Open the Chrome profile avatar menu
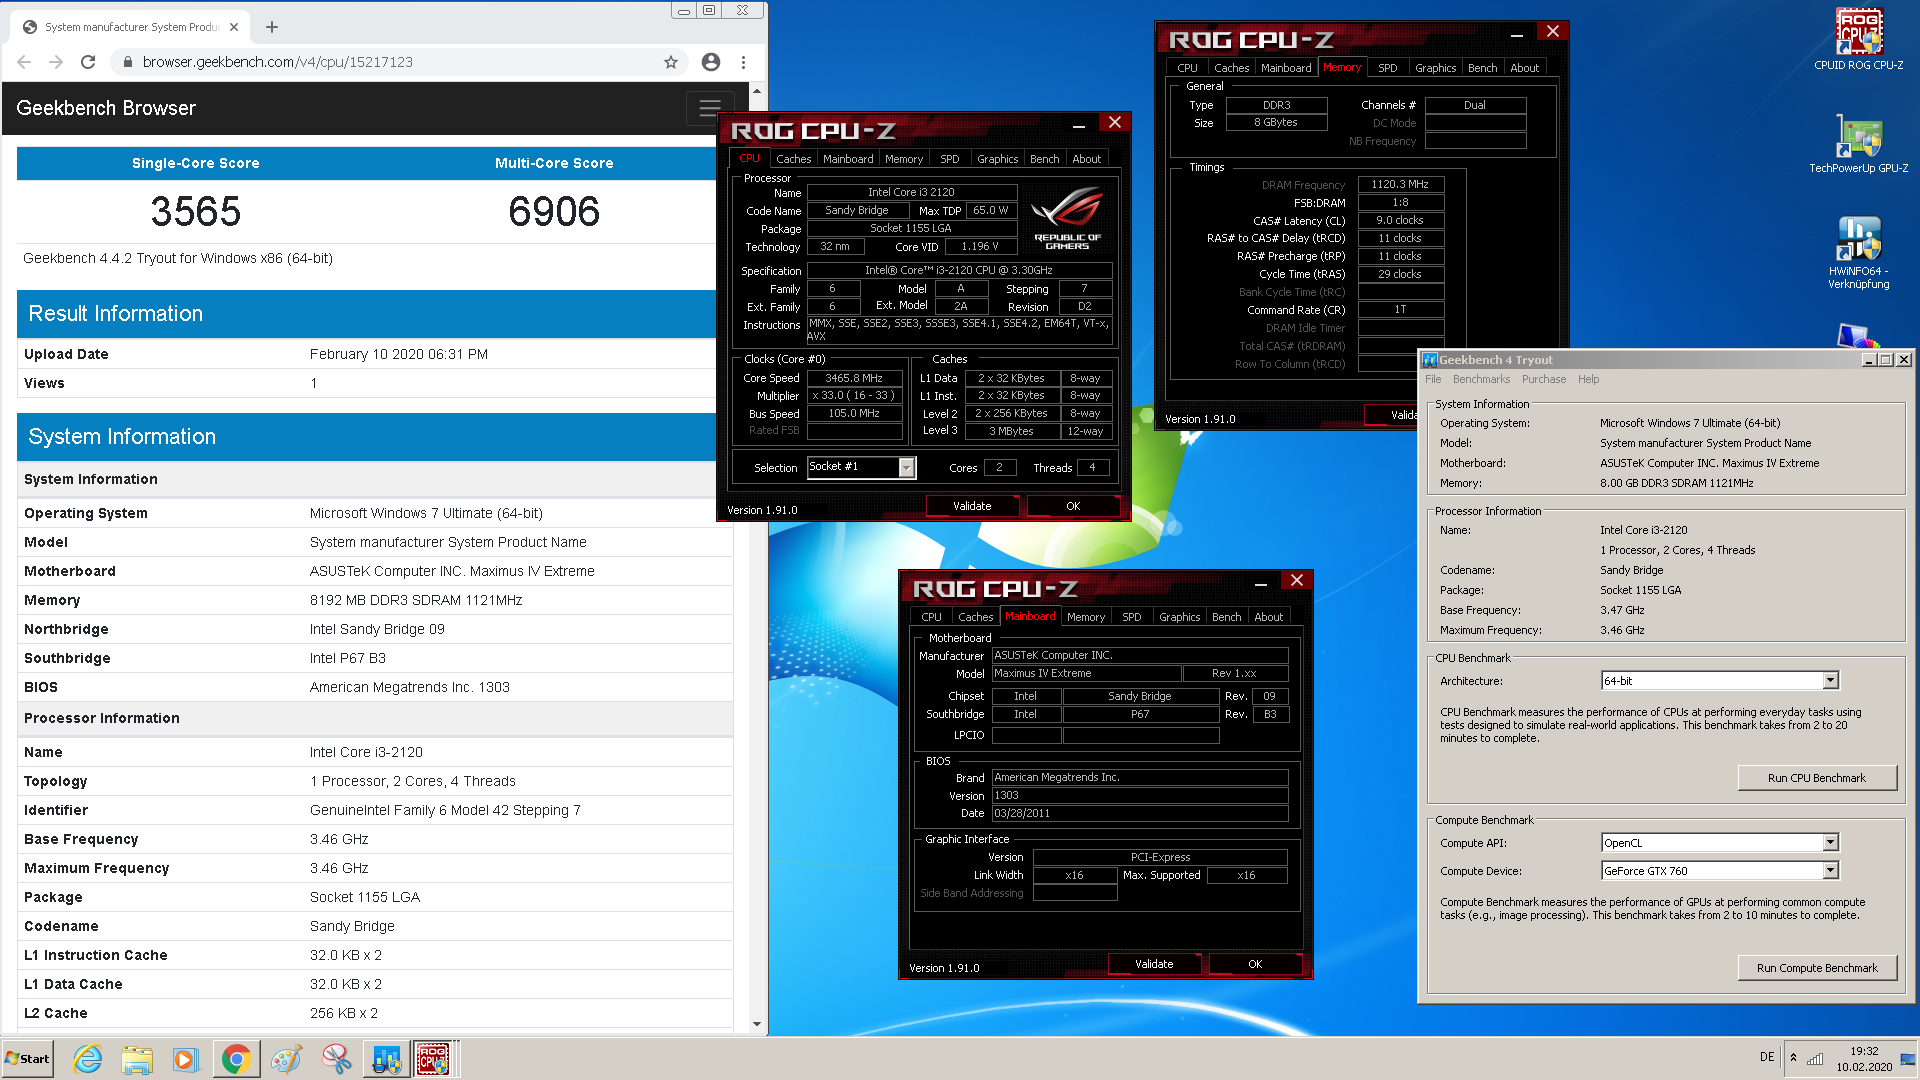This screenshot has height=1080, width=1920. [x=711, y=62]
